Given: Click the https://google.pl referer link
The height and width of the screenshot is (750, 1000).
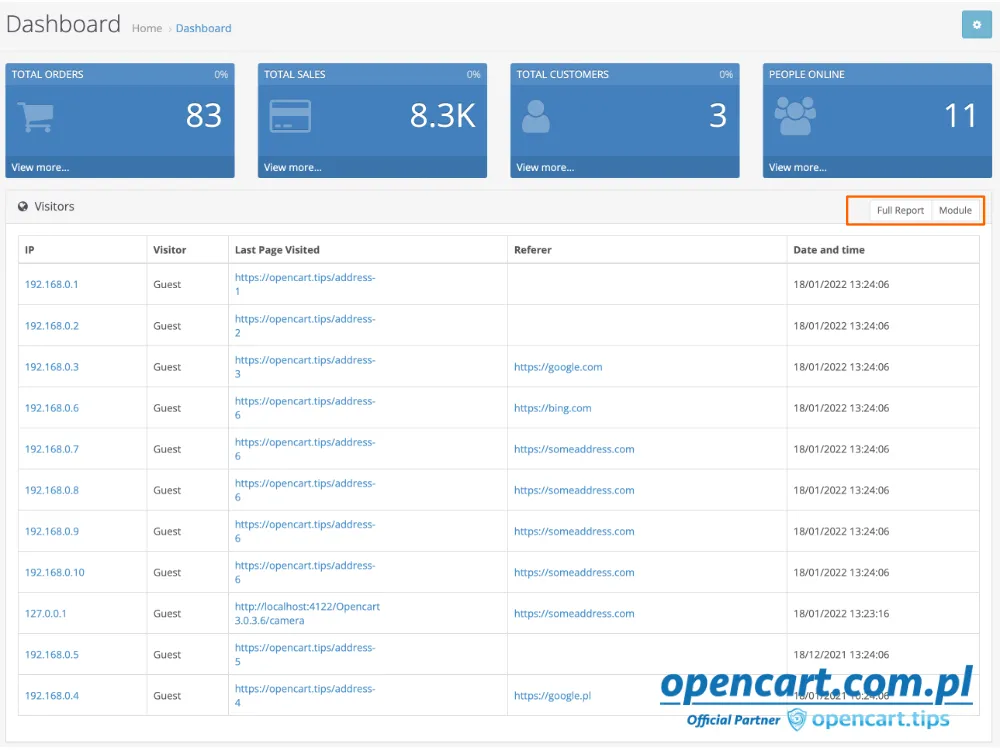Looking at the screenshot, I should tap(552, 695).
